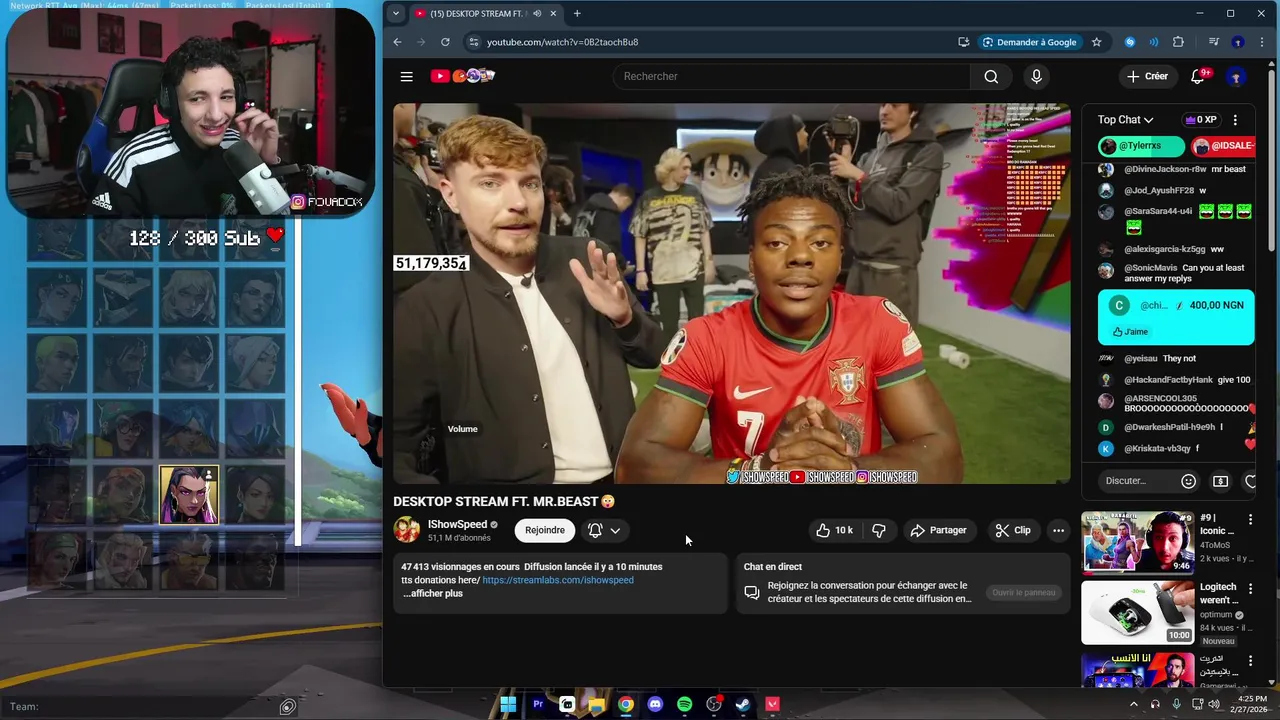
Task: Click the Partager button
Action: [x=938, y=530]
